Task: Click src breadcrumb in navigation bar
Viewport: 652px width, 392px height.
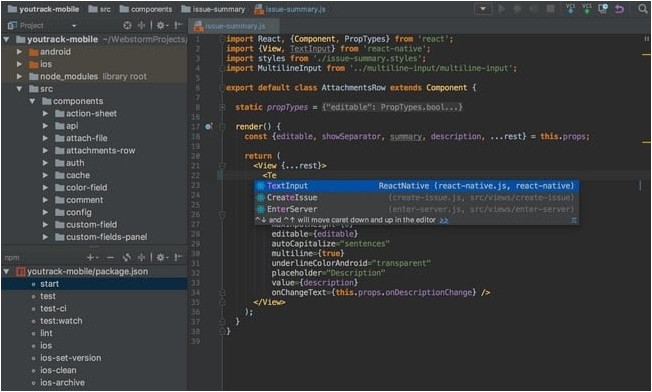Action: 99,9
